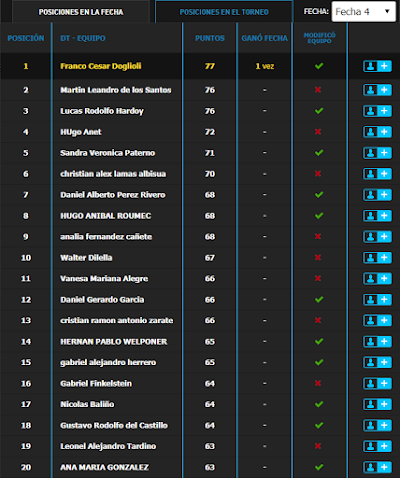Click the '1 vez' value for Franco
The width and height of the screenshot is (400, 478).
click(x=265, y=66)
